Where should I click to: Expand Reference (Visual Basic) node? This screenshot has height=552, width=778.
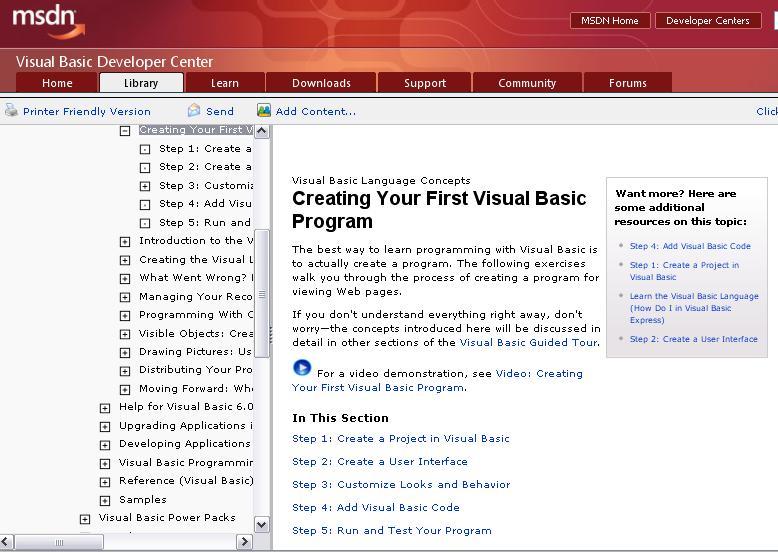(x=105, y=482)
